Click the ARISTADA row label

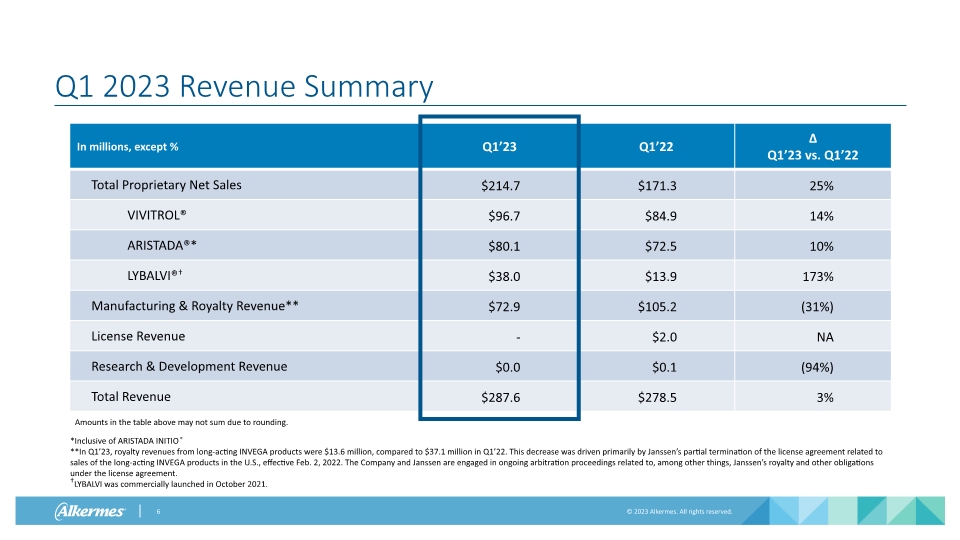161,245
